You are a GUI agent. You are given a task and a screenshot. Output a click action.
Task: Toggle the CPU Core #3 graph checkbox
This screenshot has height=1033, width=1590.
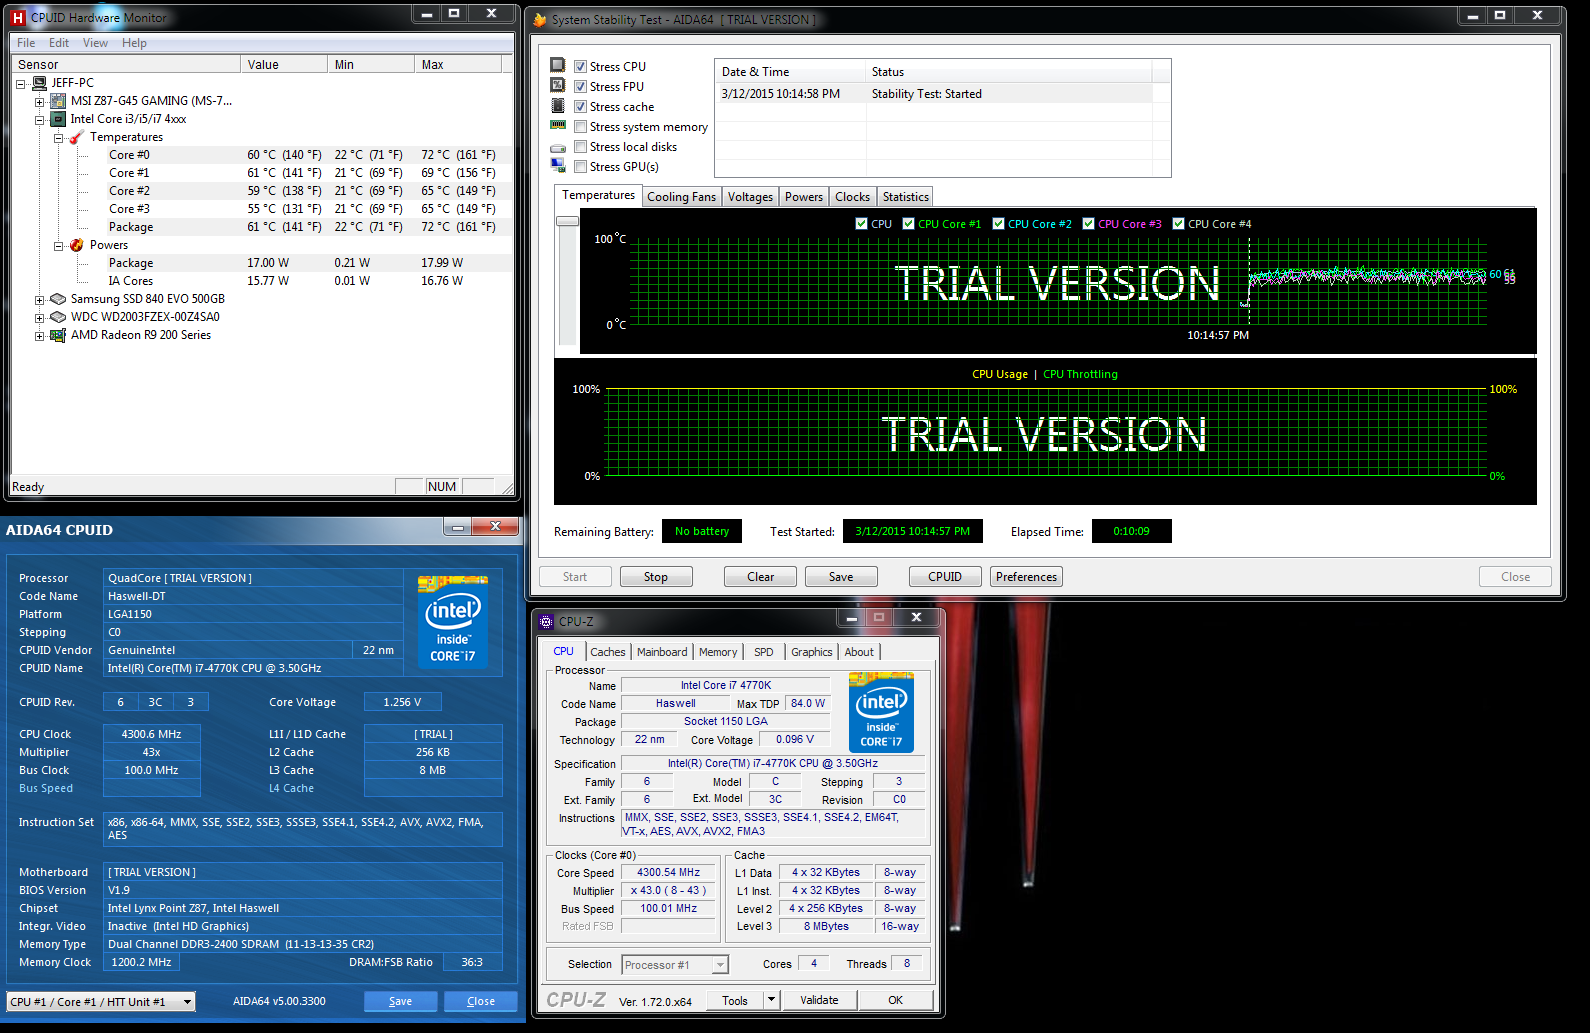tap(1088, 223)
